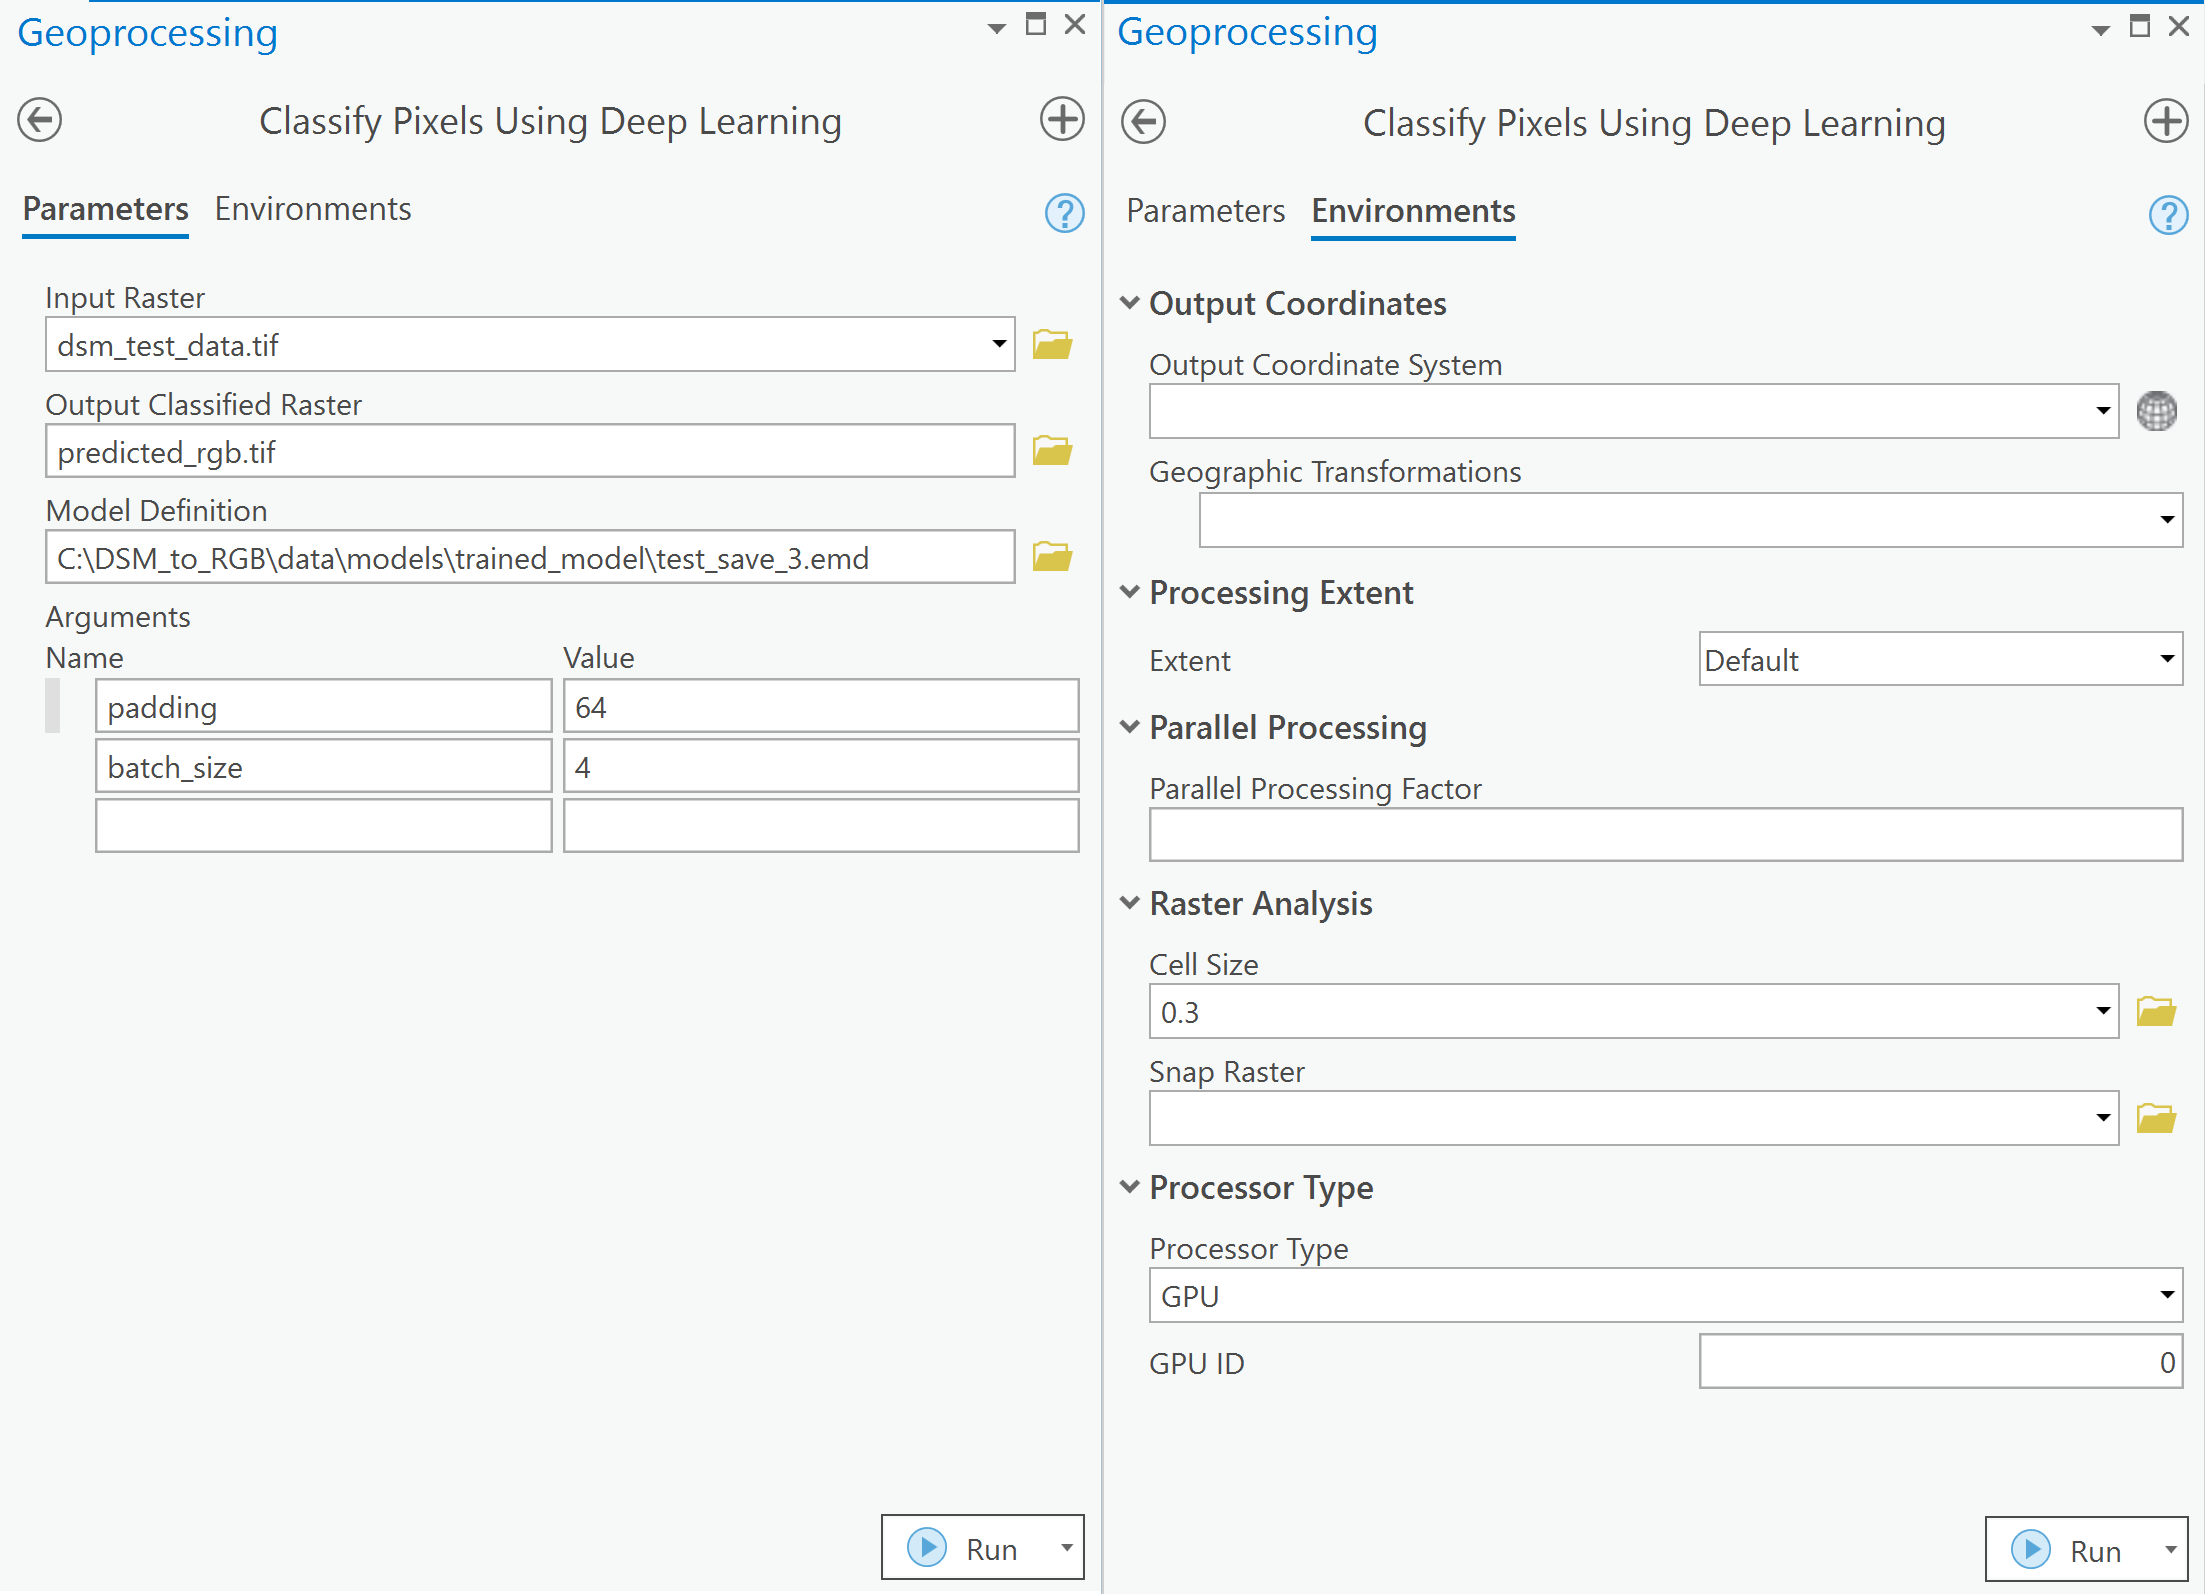Collapse the Processor Type section

1130,1187
